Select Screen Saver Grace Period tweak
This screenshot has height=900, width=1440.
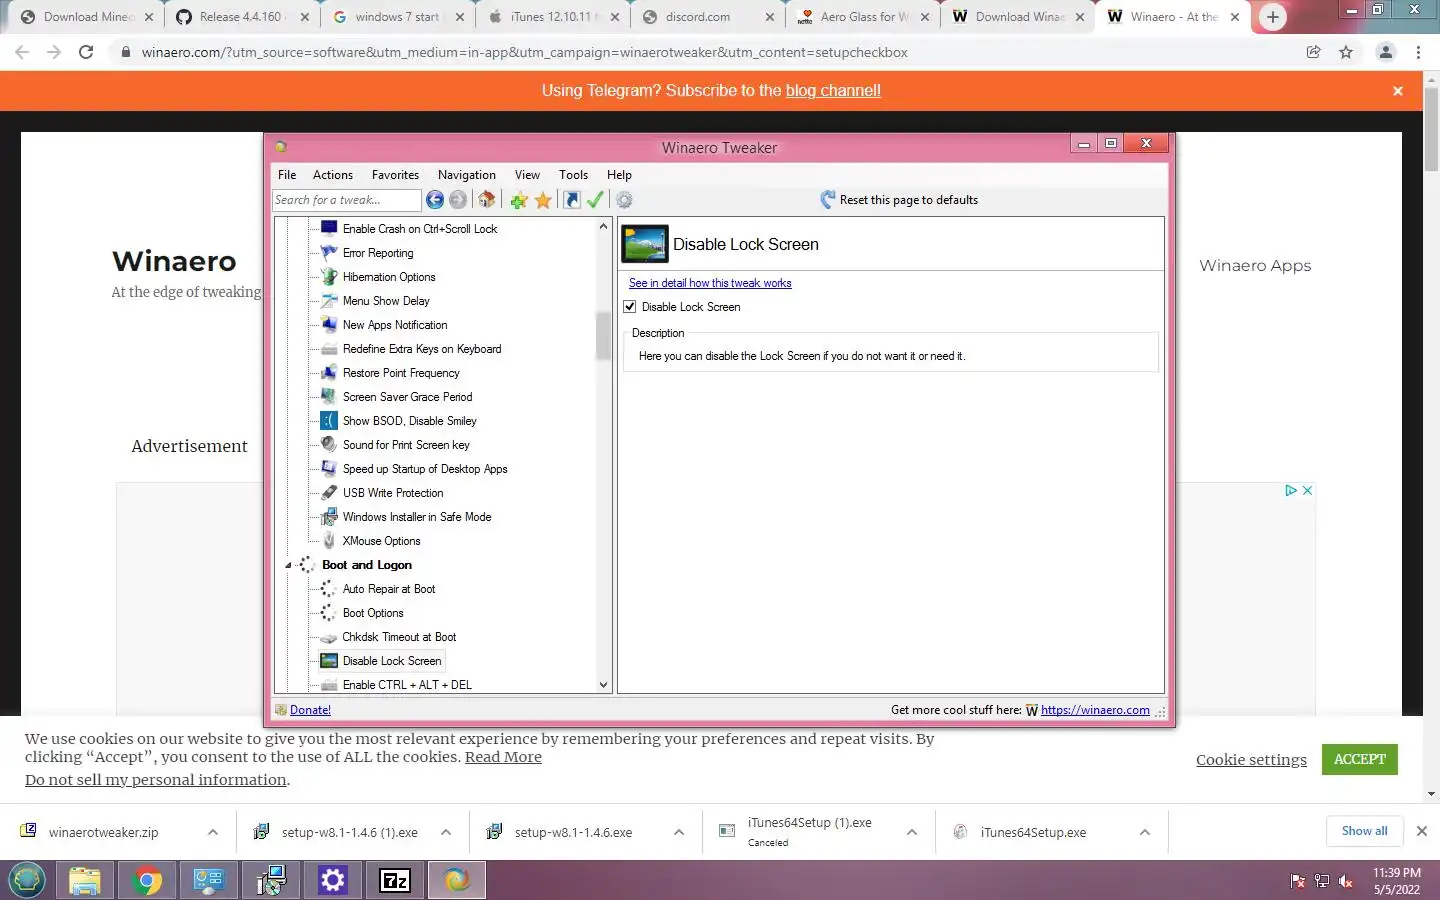coord(407,397)
